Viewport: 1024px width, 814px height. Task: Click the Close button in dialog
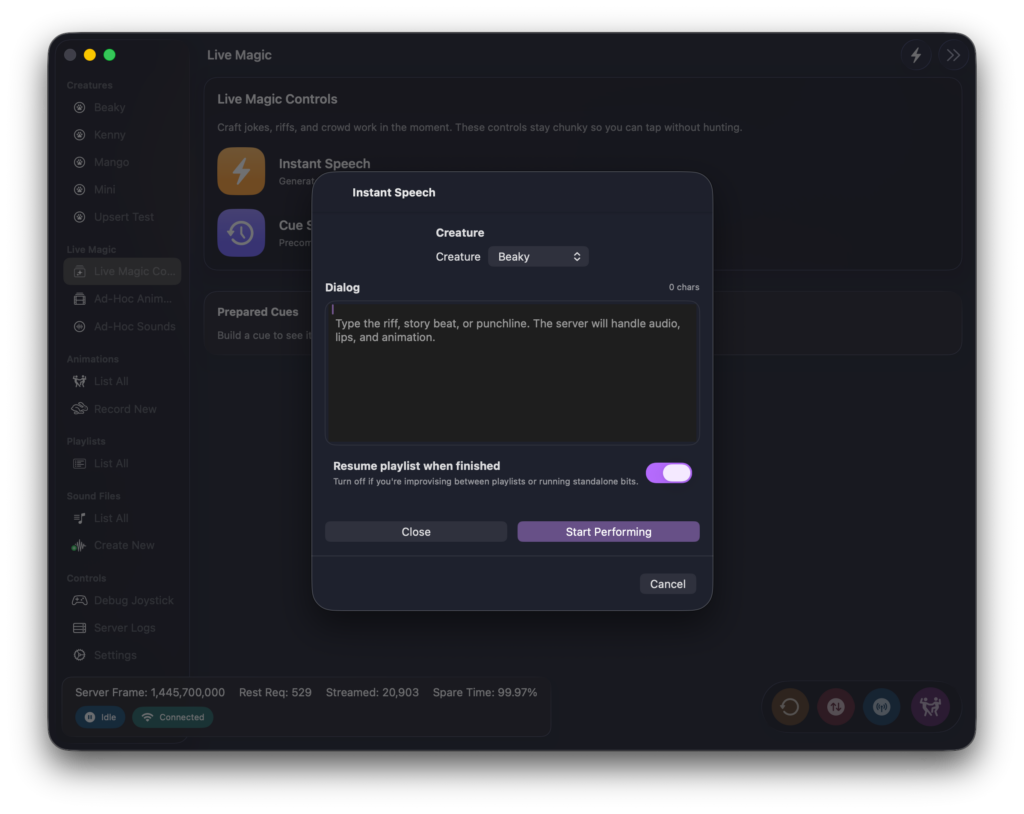(x=416, y=532)
